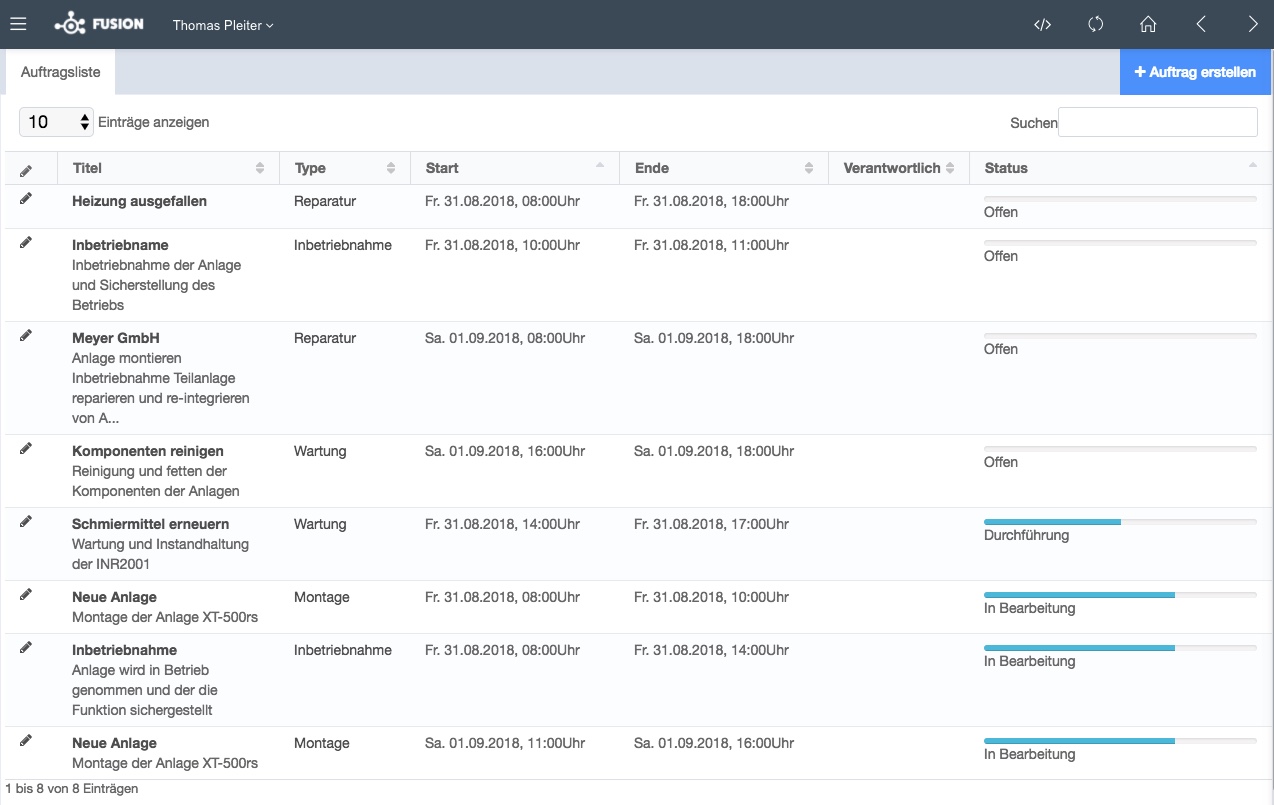Click the Komponenten reinigen title
The height and width of the screenshot is (805, 1274).
click(148, 451)
